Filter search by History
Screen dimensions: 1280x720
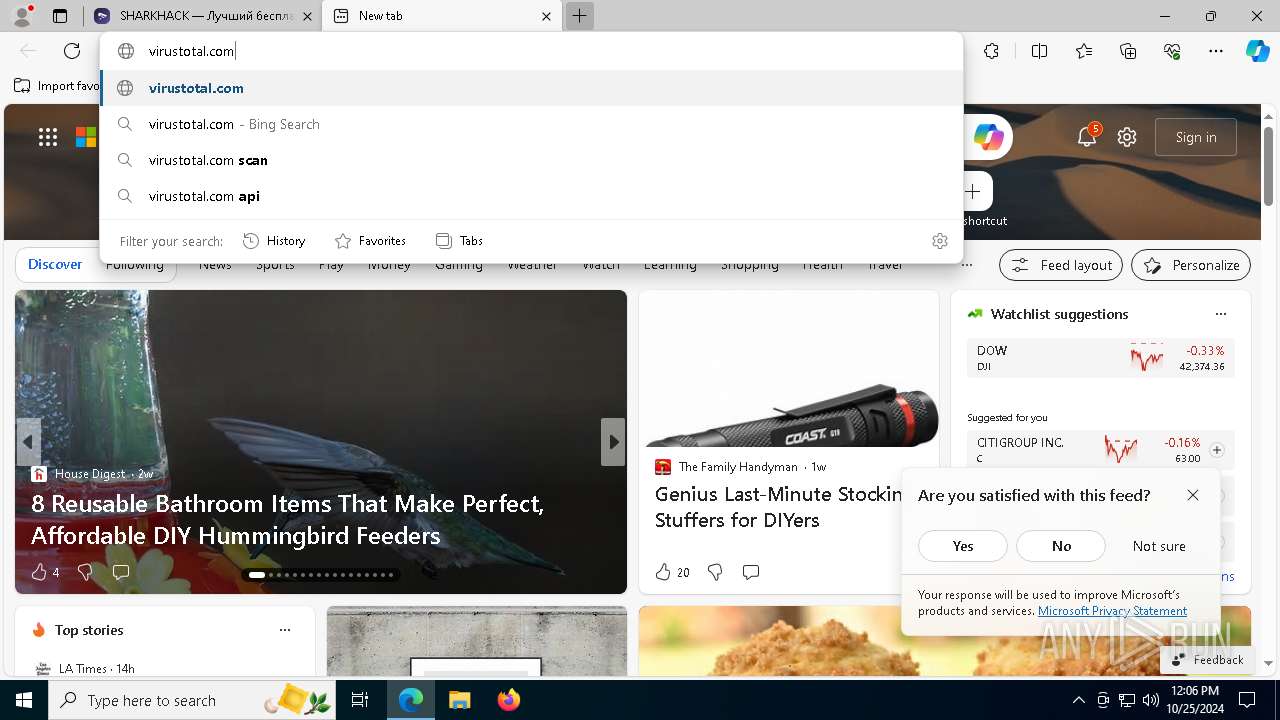point(274,241)
